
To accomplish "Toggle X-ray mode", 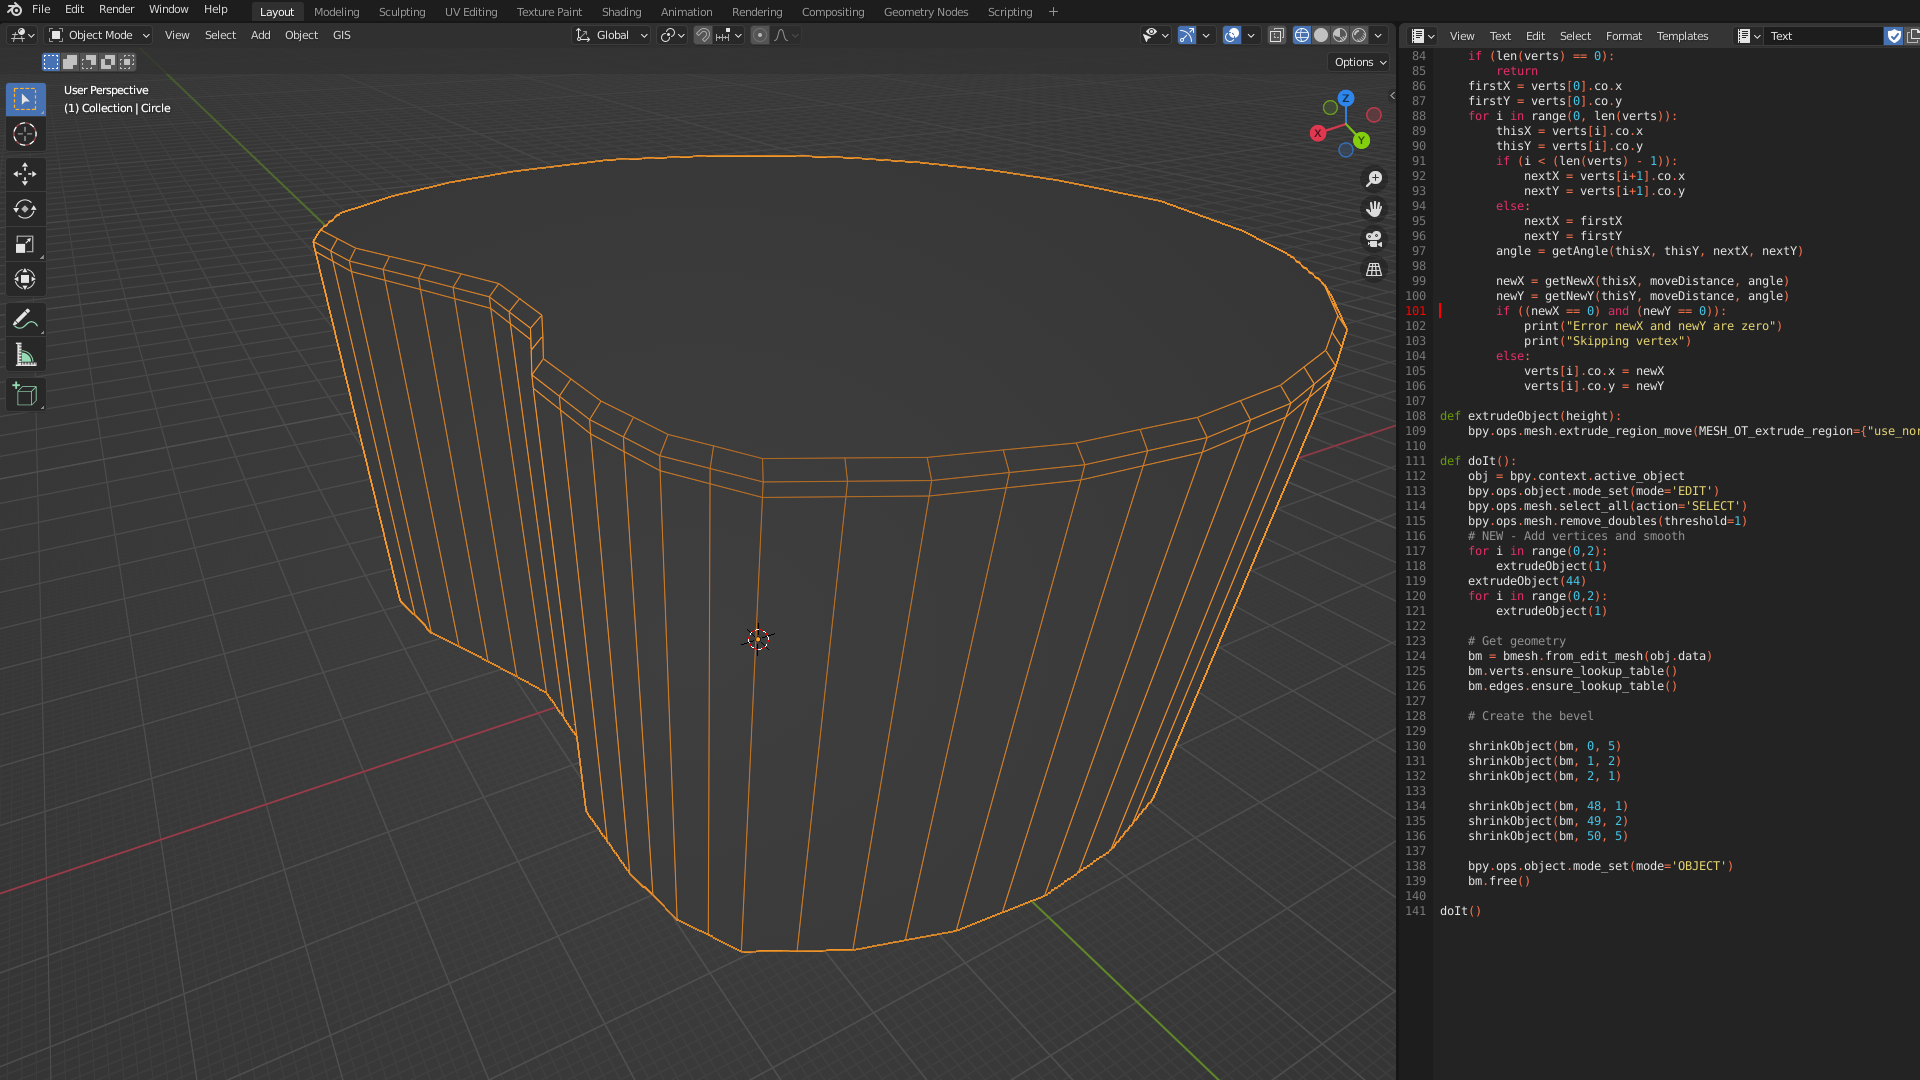I will click(x=1277, y=35).
